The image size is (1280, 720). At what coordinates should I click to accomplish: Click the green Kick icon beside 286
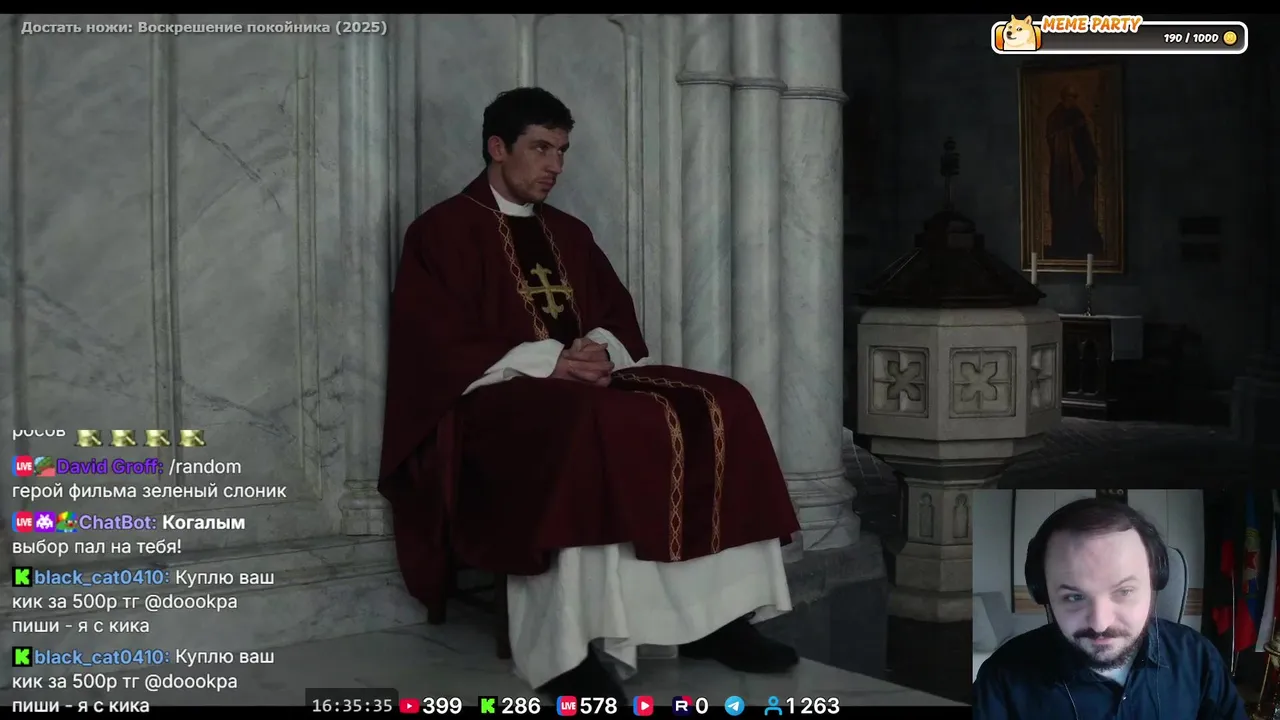point(488,706)
